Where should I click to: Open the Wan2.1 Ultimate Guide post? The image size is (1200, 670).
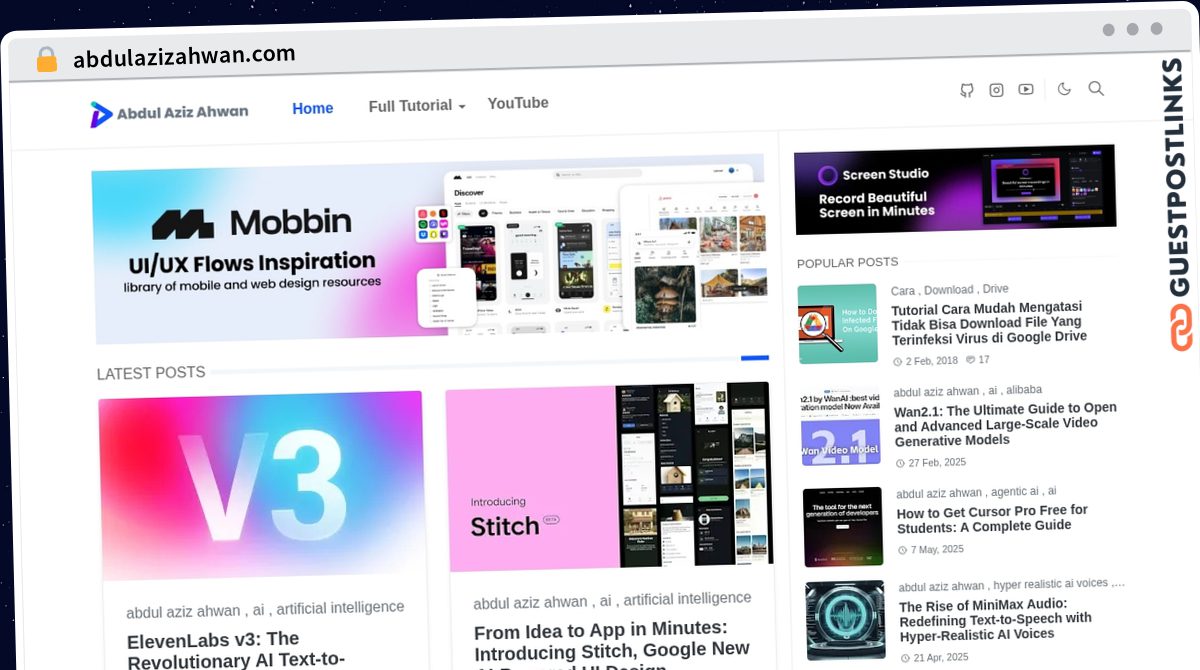coord(1006,424)
